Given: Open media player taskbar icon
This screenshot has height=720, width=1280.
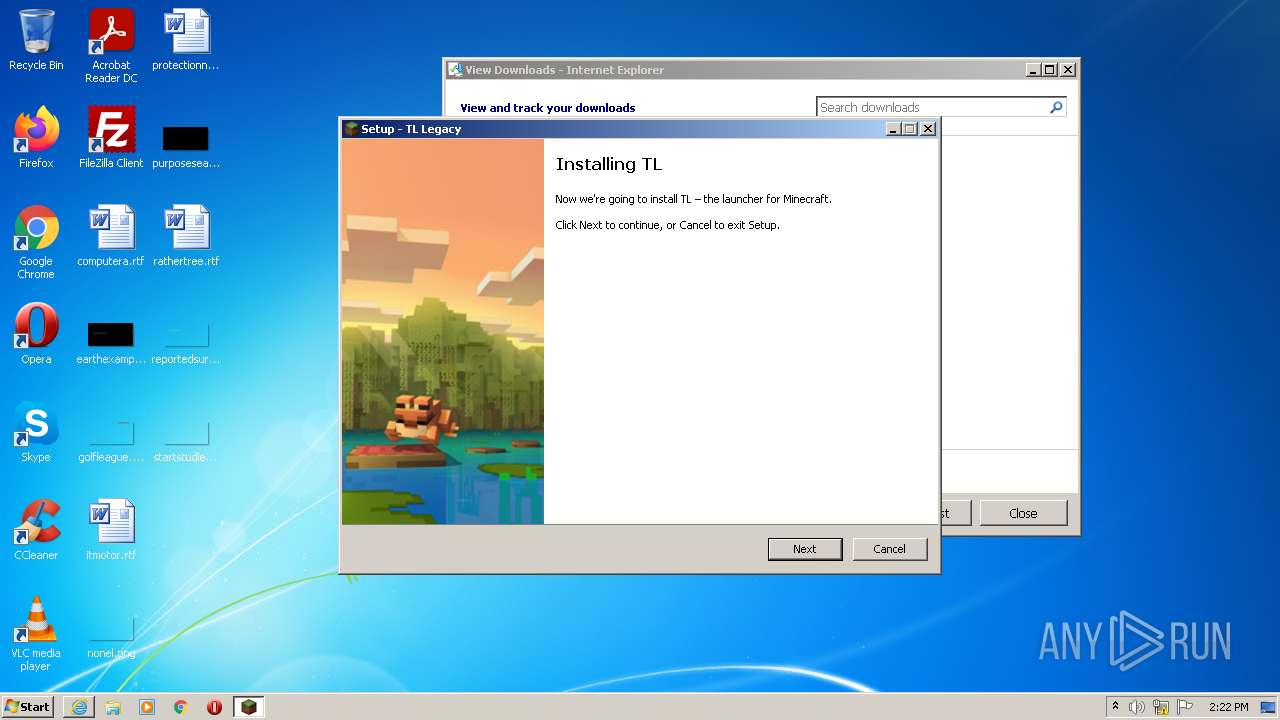Looking at the screenshot, I should pos(147,707).
